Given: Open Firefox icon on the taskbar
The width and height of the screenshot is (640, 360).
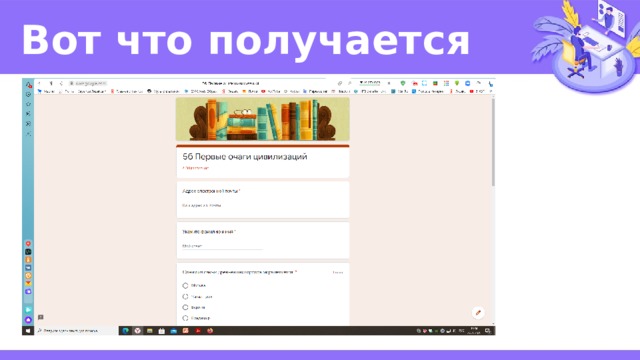Looking at the screenshot, I should tap(210, 331).
